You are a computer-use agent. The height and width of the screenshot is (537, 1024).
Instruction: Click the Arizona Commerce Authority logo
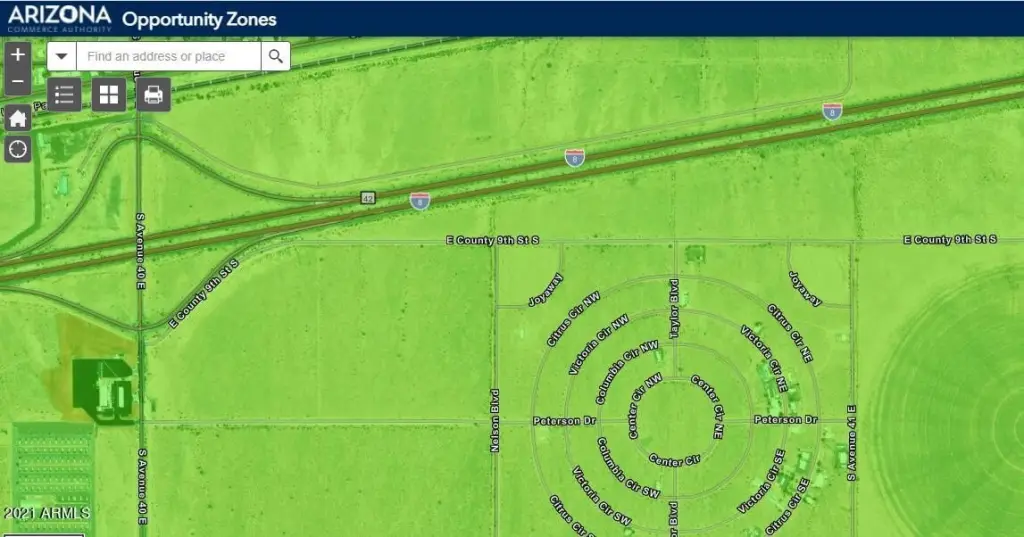coord(59,19)
